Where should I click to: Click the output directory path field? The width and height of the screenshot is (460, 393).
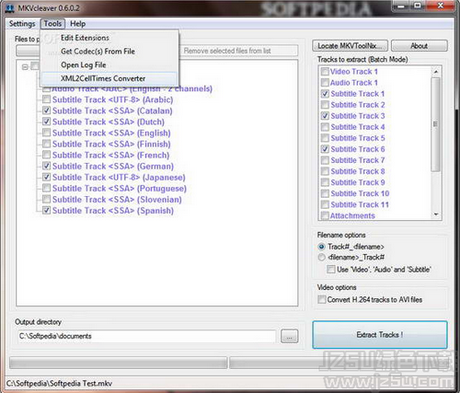tap(146, 336)
